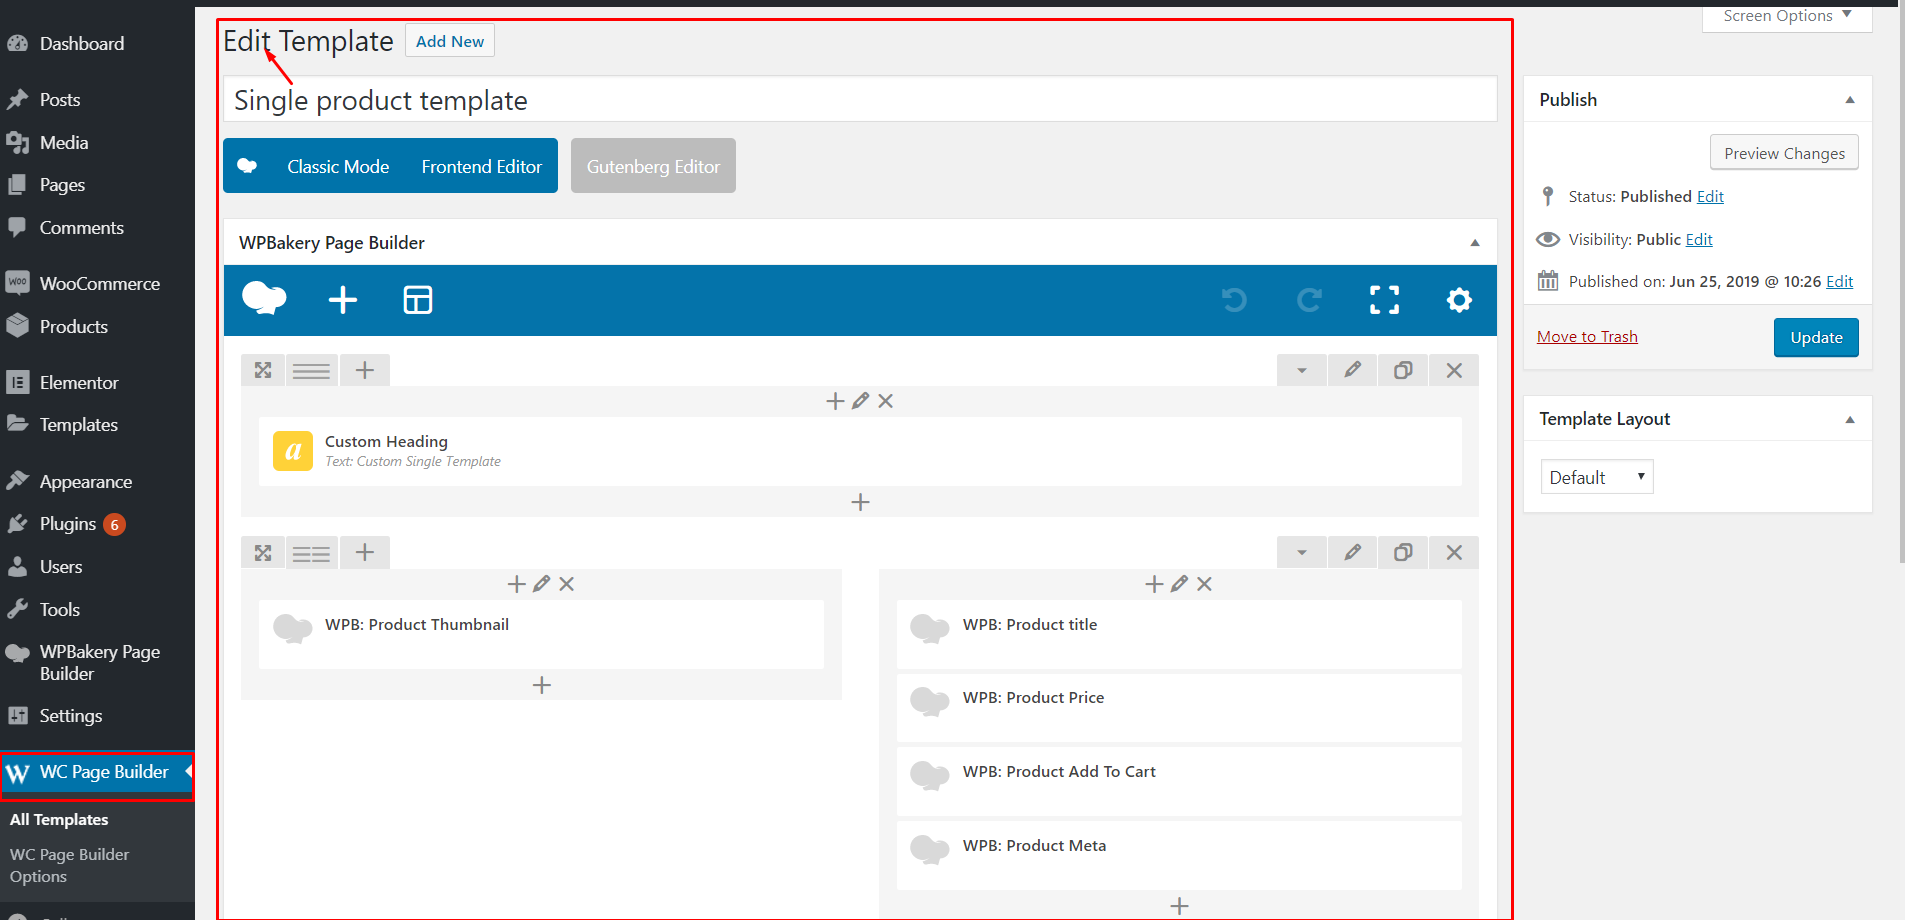Image resolution: width=1905 pixels, height=920 pixels.
Task: Change layout of the two-column product row
Action: [x=311, y=552]
